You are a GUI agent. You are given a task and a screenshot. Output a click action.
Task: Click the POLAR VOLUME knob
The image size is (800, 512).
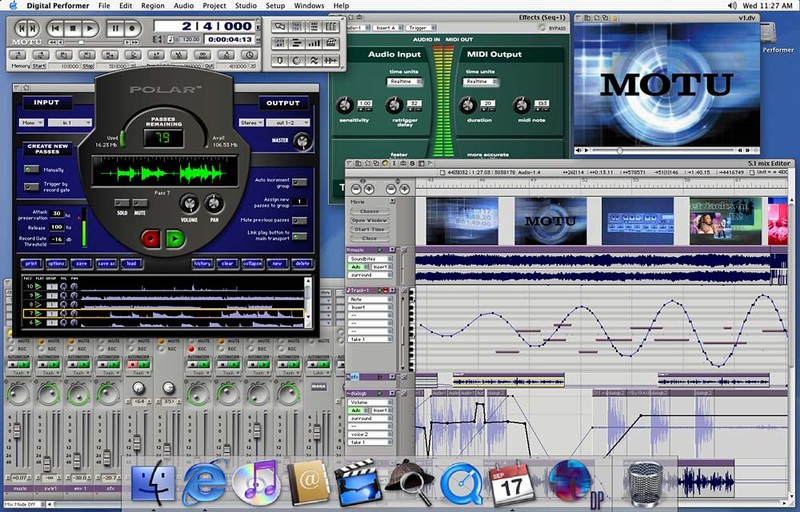point(189,204)
